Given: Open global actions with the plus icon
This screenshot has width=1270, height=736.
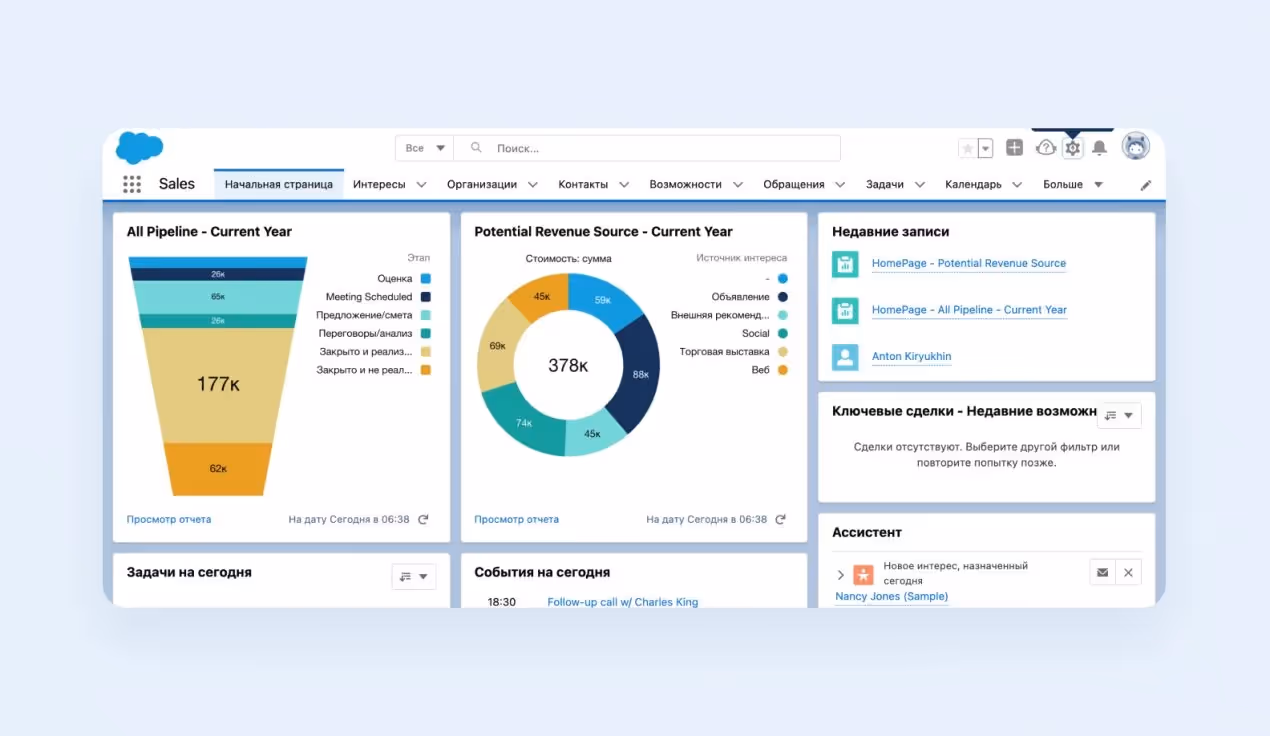Looking at the screenshot, I should pyautogui.click(x=1014, y=146).
